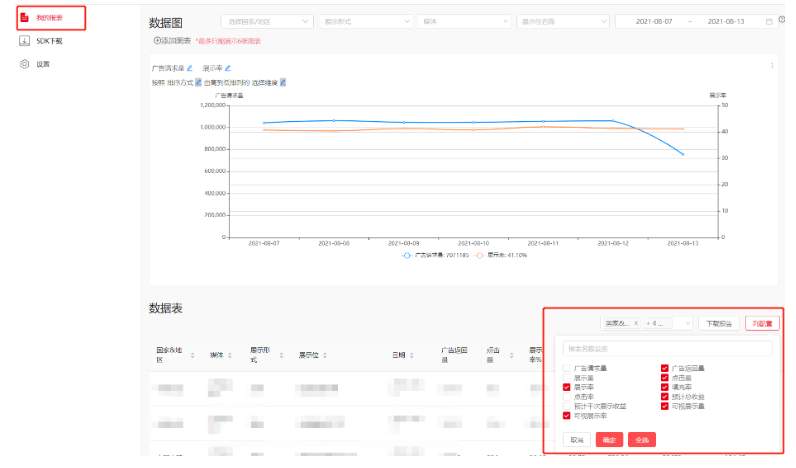796x468 pixels.
Task: Open the SDK下载 sidebar item
Action: click(49, 41)
